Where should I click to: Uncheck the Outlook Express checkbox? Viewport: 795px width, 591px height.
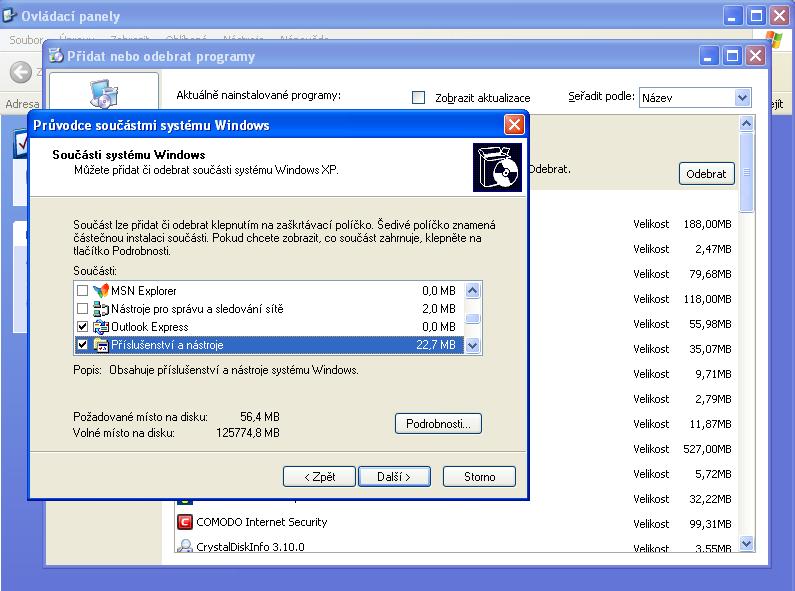(x=82, y=327)
